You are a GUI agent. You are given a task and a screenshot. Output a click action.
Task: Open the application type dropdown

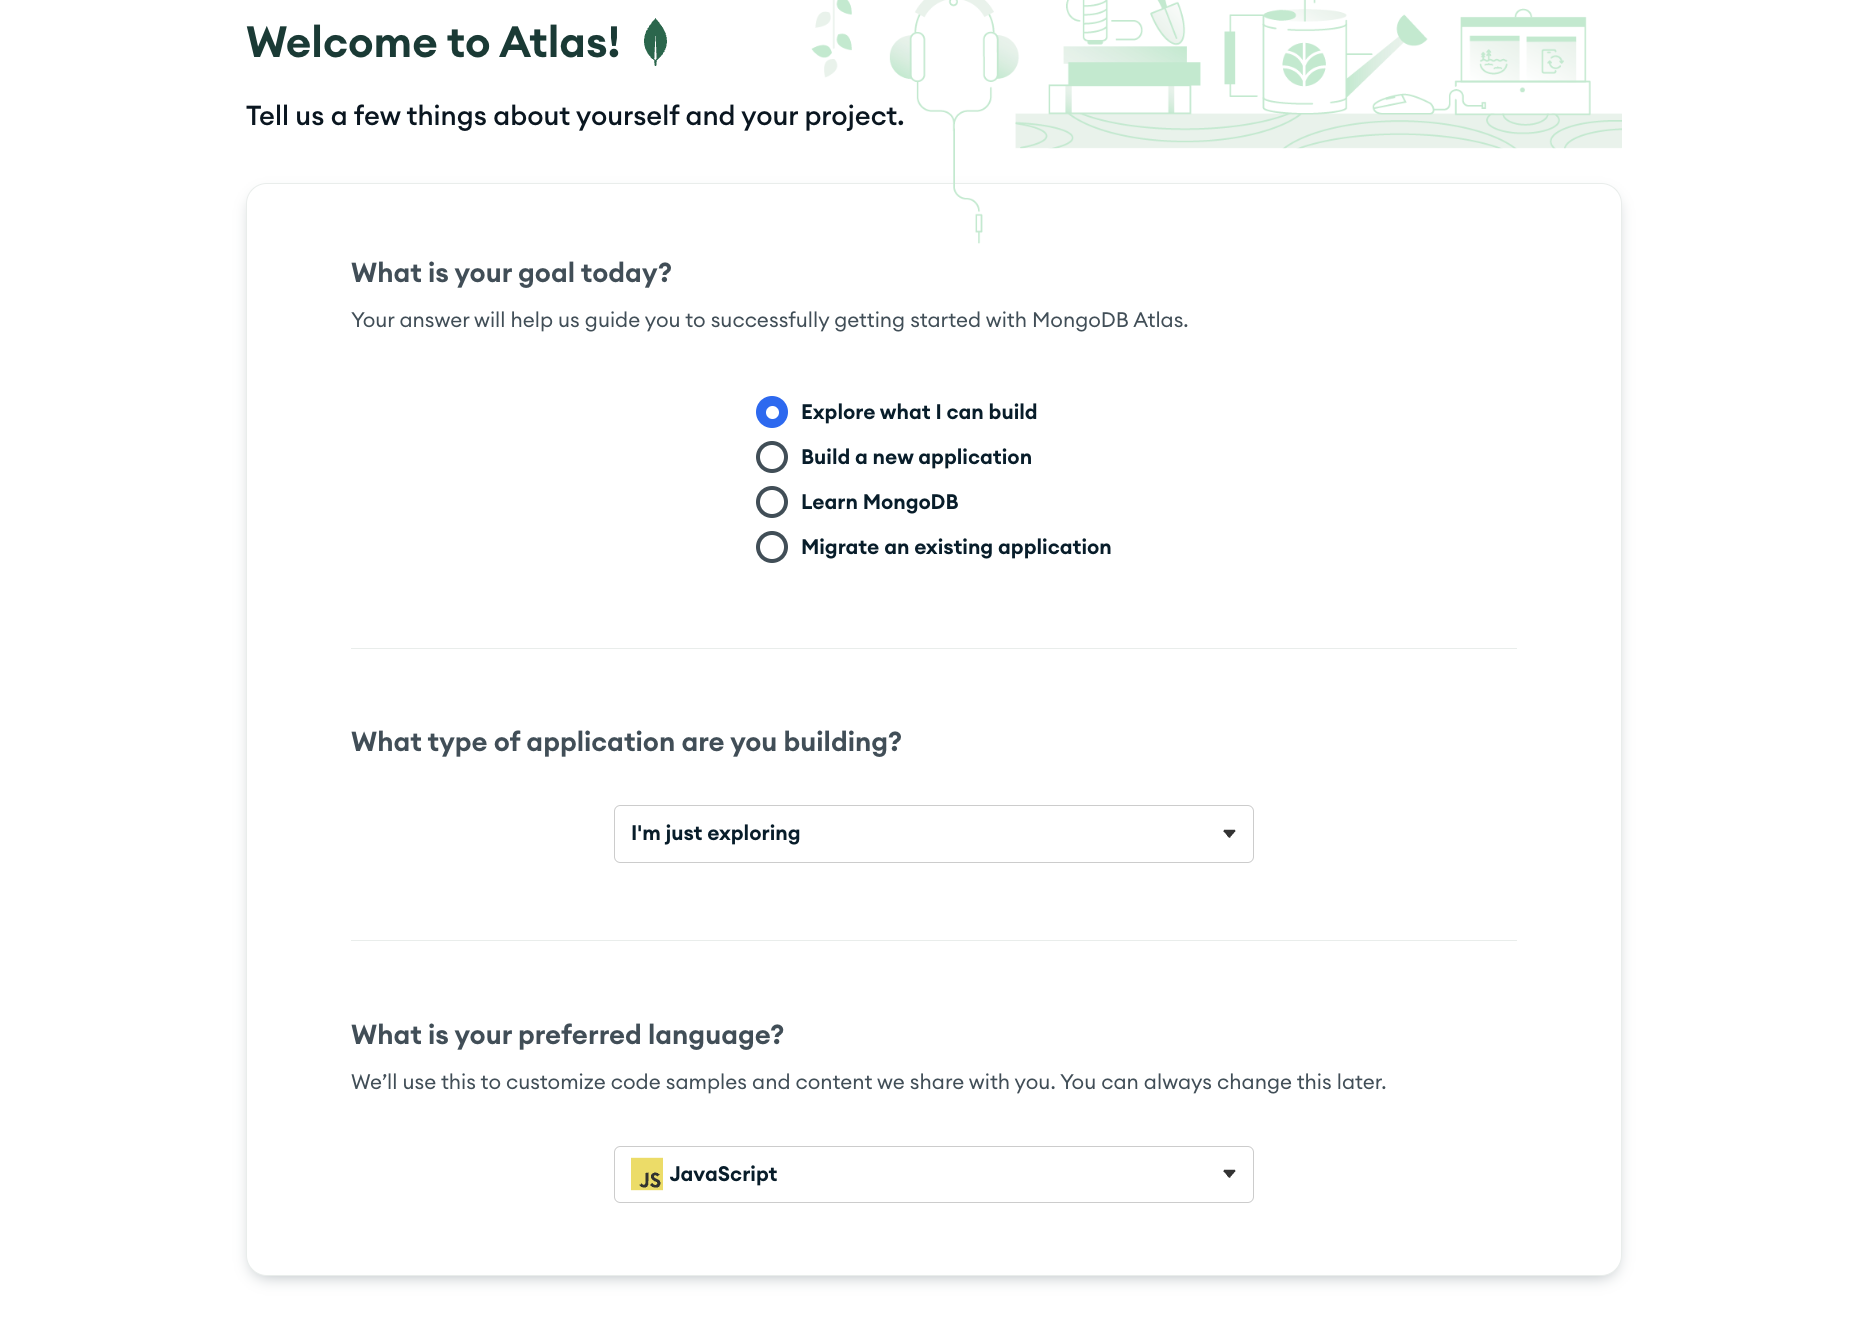tap(934, 834)
